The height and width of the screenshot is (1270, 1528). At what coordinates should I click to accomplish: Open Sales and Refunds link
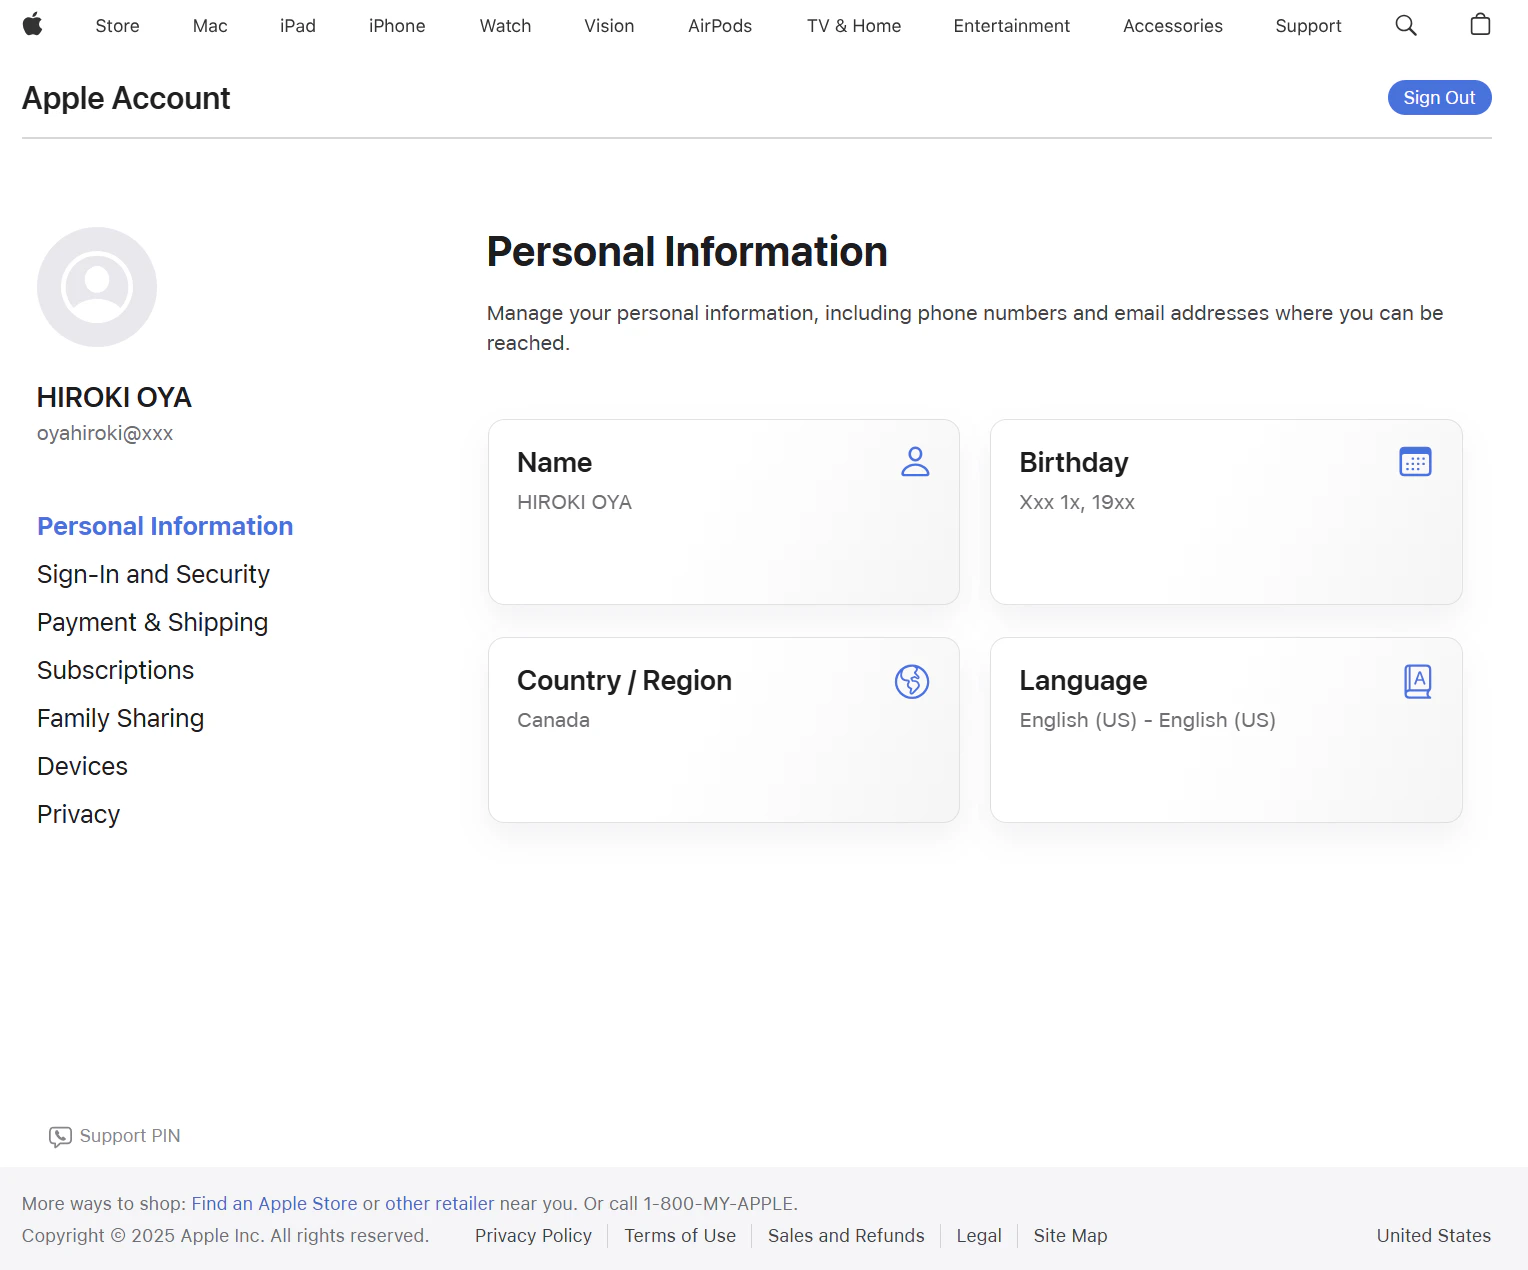point(846,1236)
